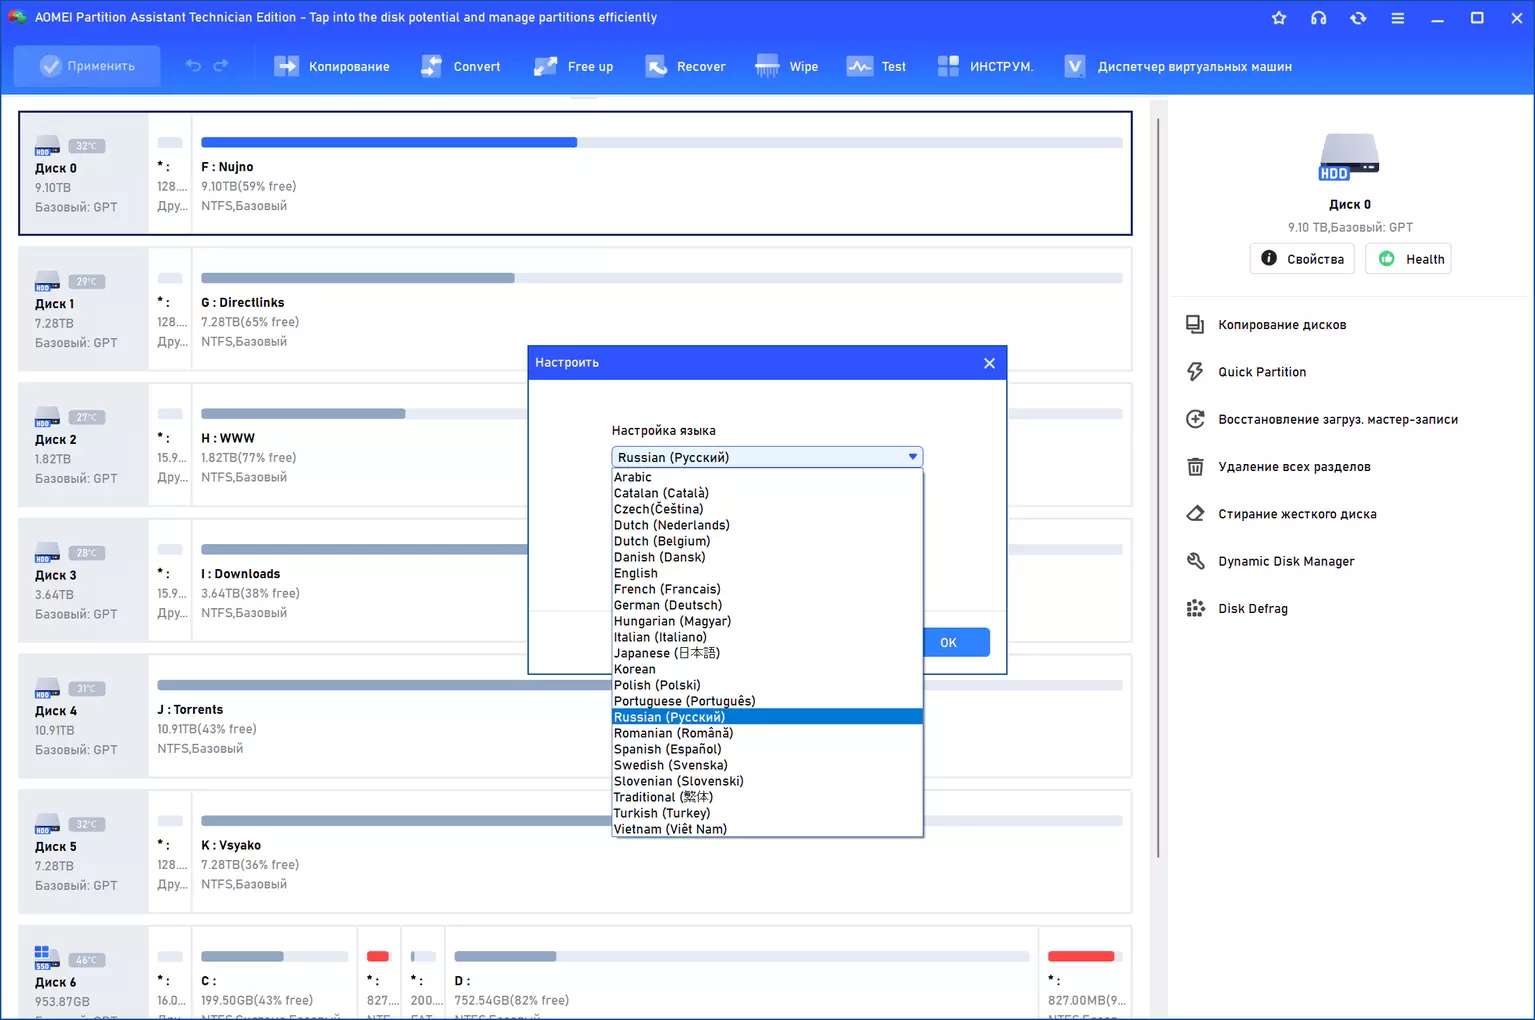Open Dynamic Disk Manager
1535x1020 pixels.
pos(1286,561)
